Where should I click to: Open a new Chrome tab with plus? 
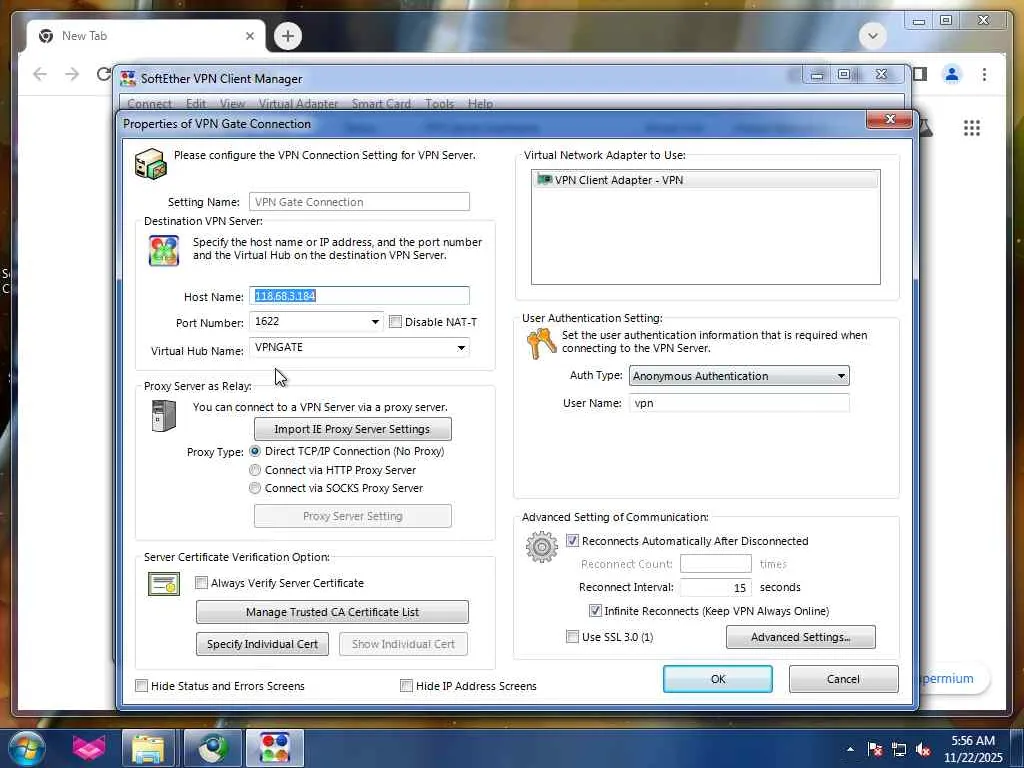pyautogui.click(x=288, y=35)
